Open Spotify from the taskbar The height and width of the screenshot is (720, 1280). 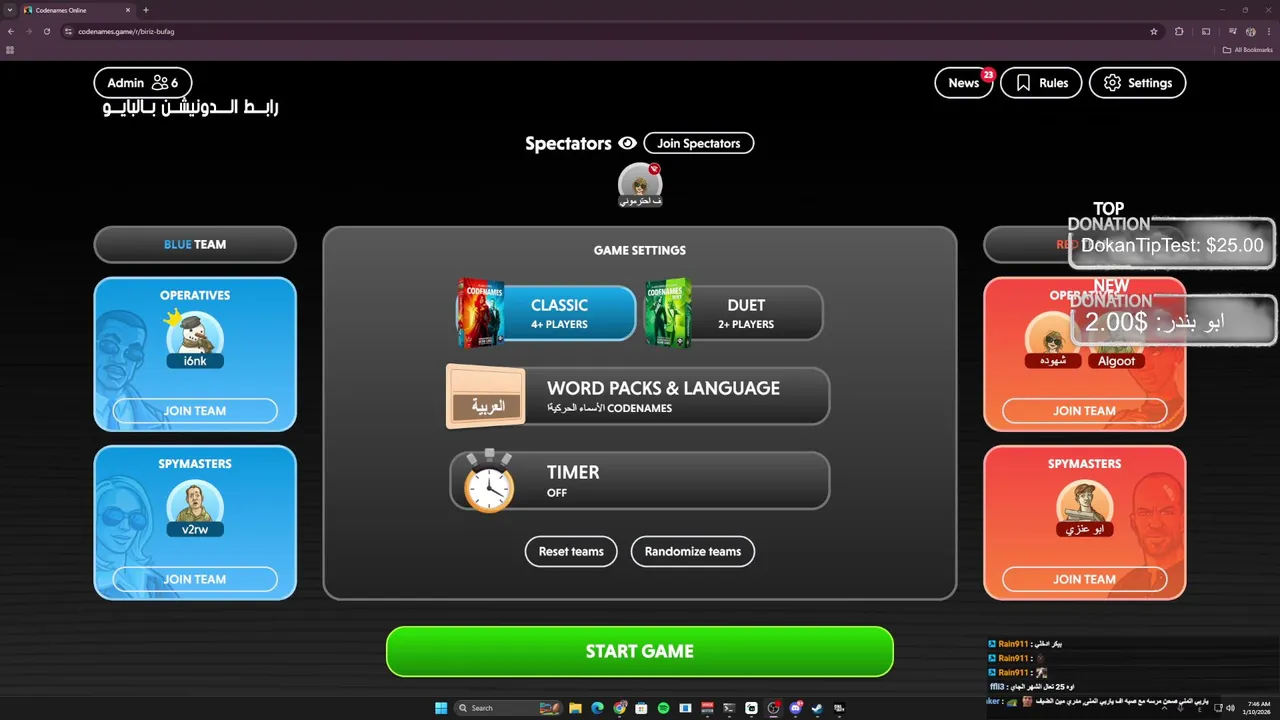(663, 708)
